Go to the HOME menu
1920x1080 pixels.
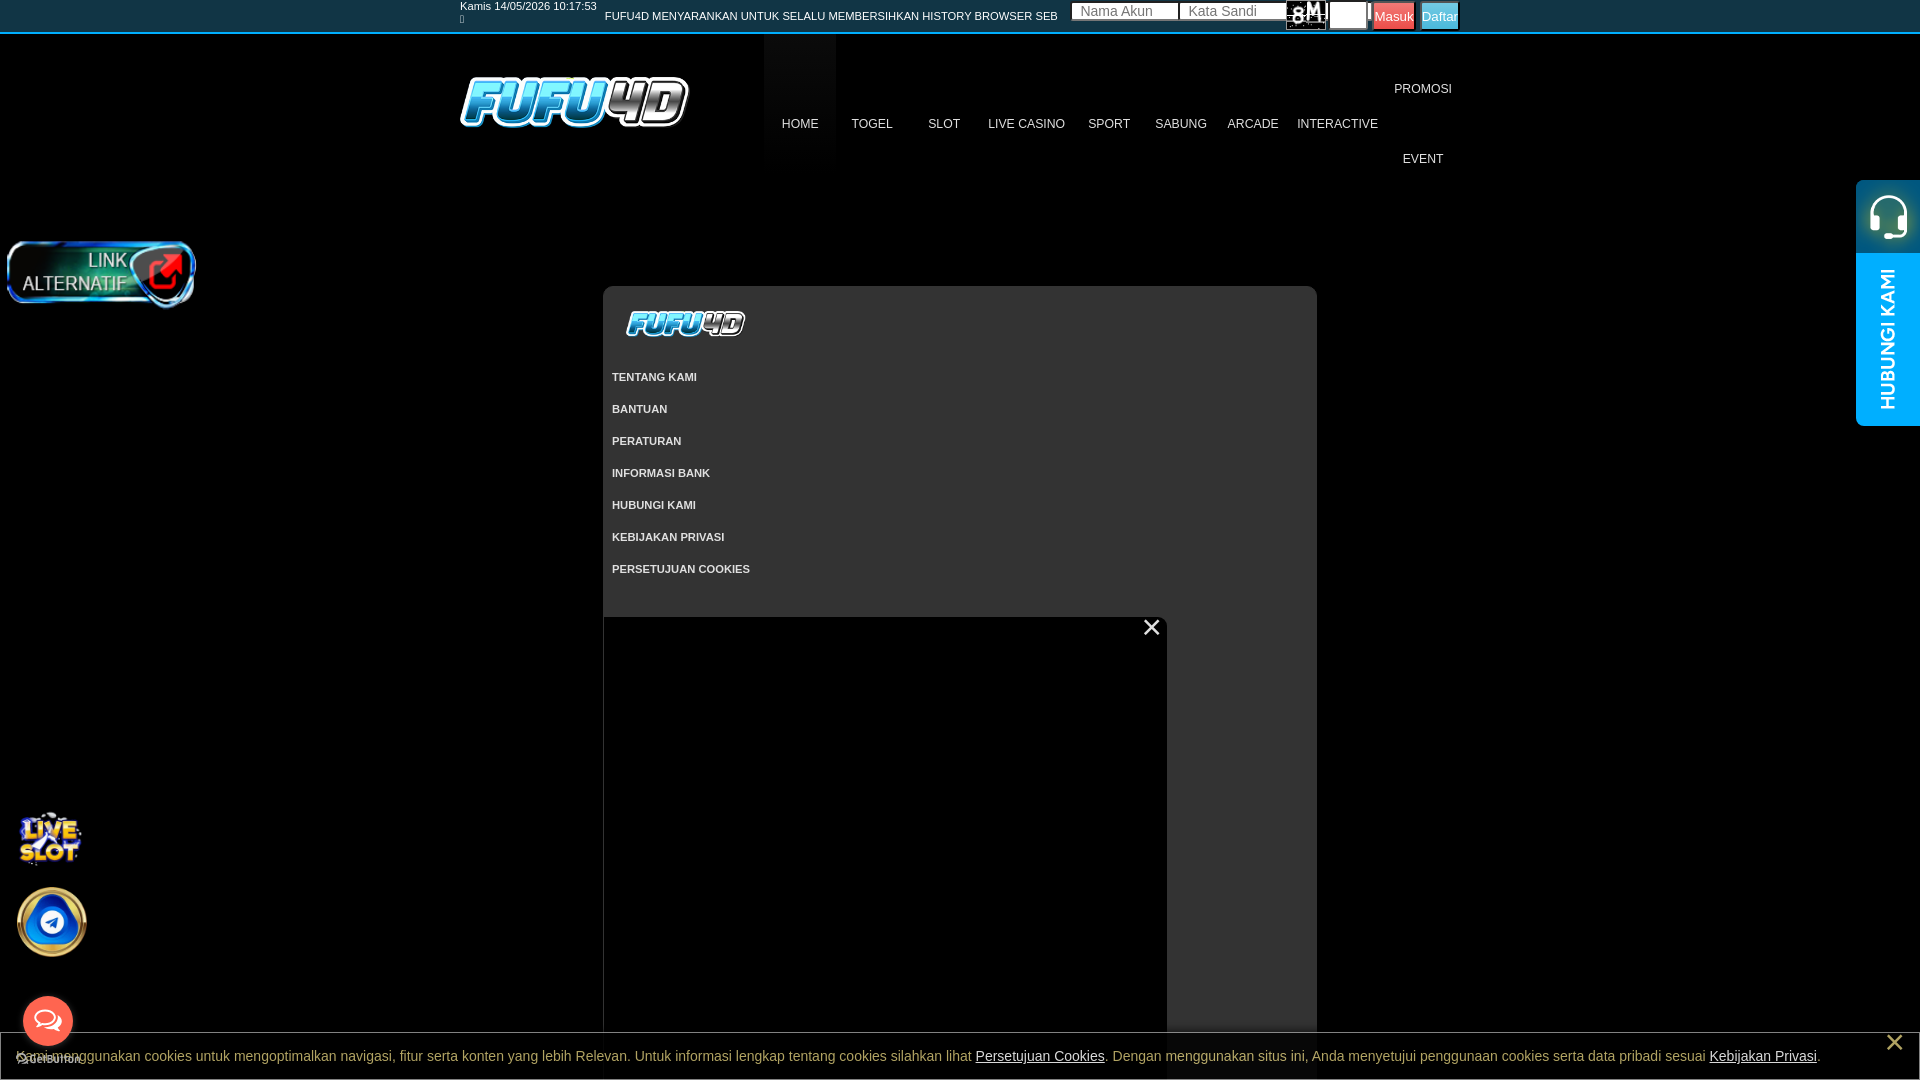click(x=800, y=124)
